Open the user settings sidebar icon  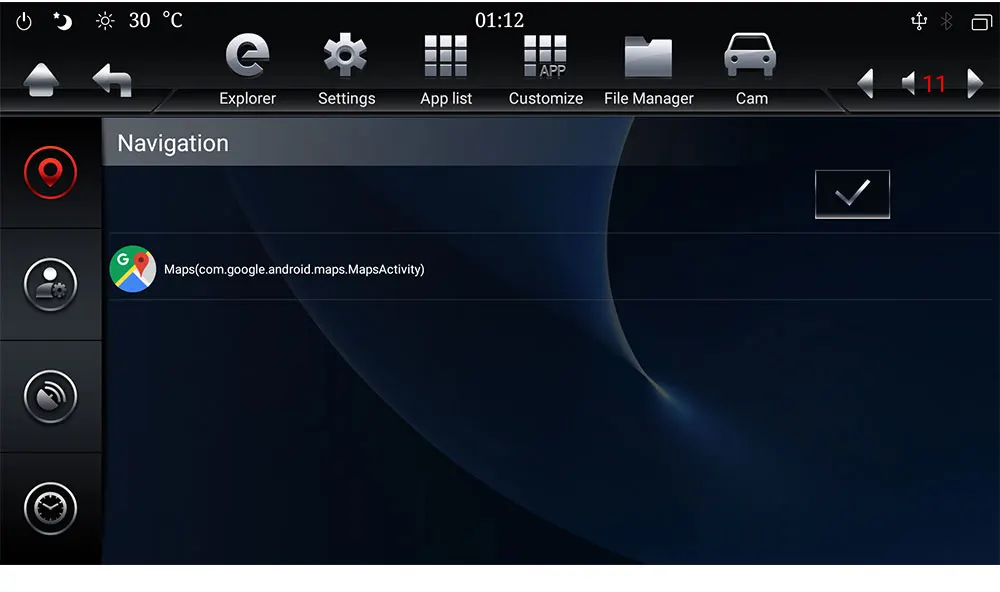[x=50, y=285]
